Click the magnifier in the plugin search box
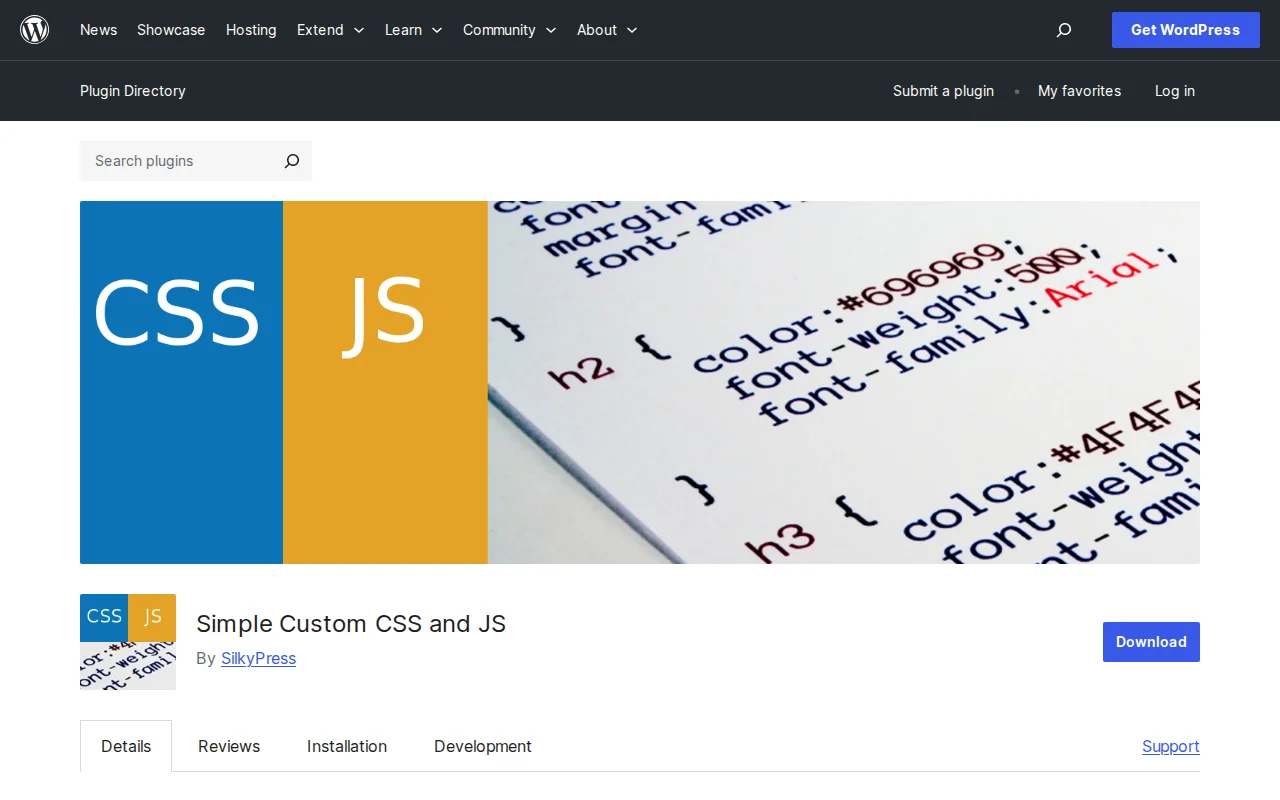This screenshot has width=1280, height=800. (x=291, y=161)
